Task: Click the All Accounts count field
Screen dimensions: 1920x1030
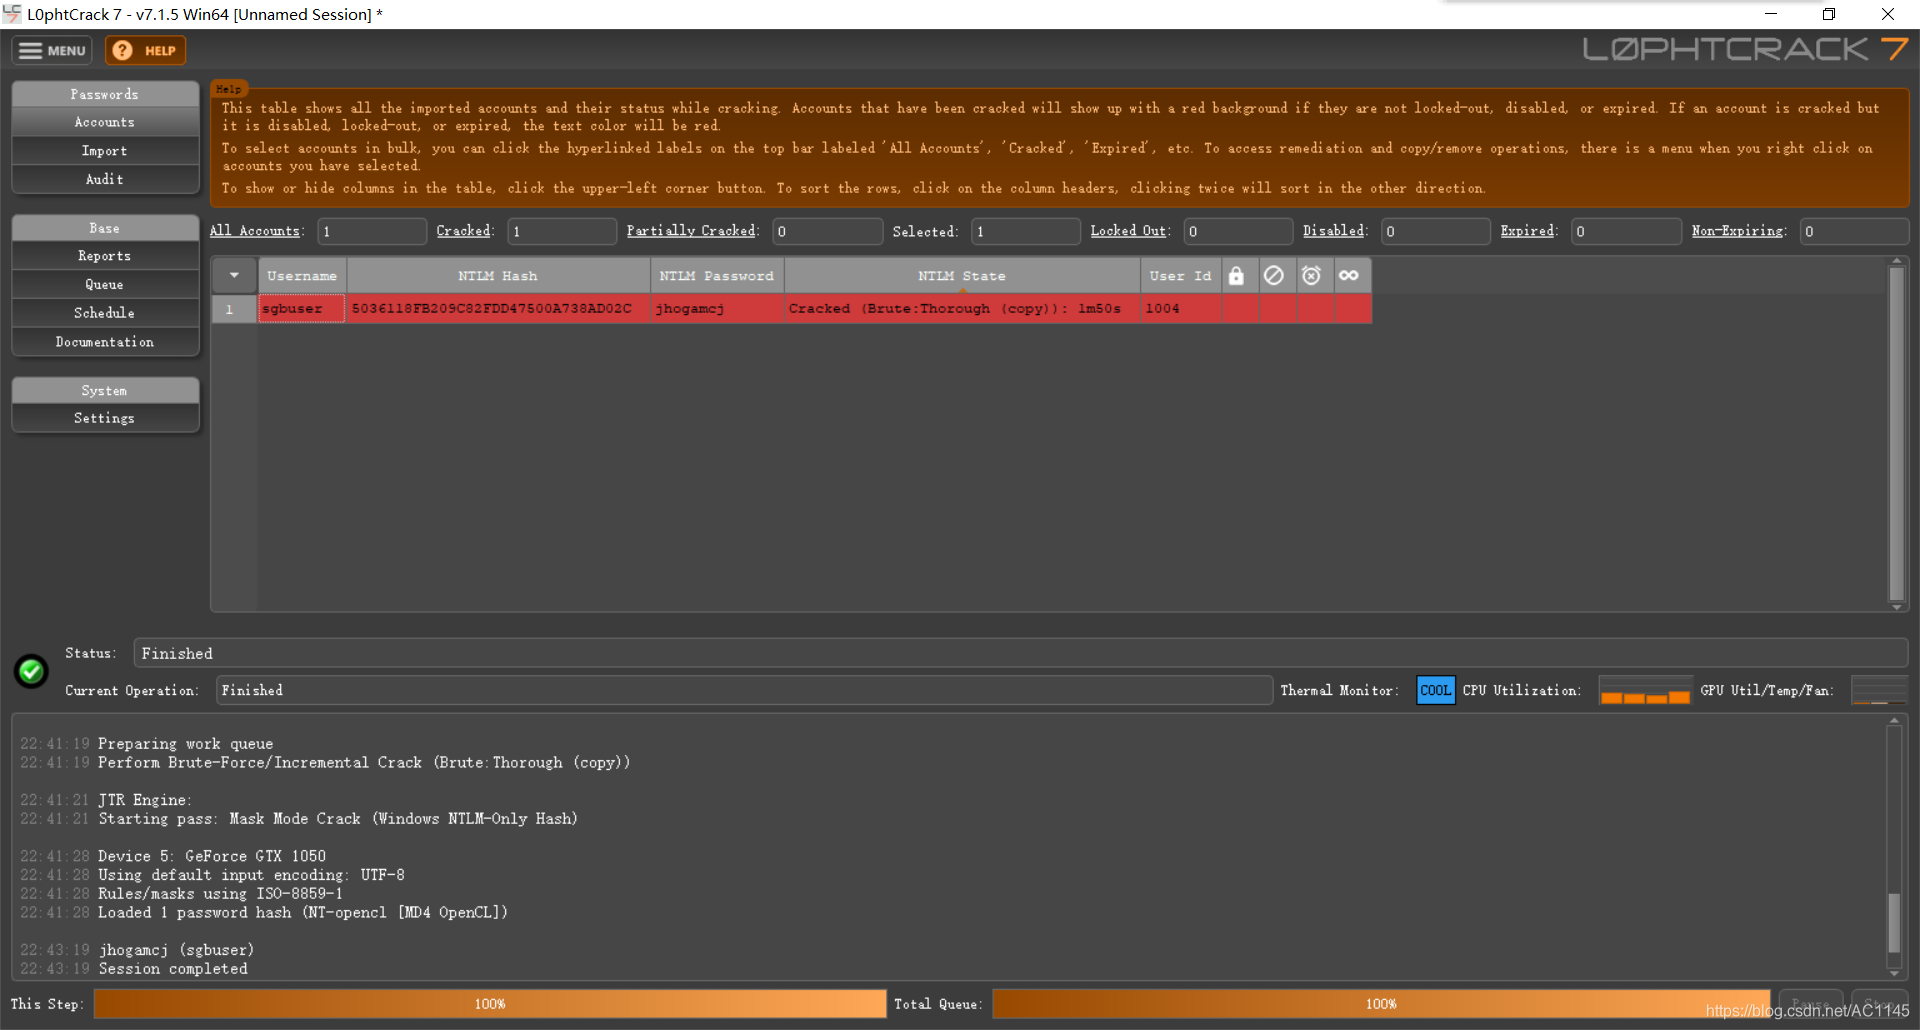Action: click(x=372, y=231)
